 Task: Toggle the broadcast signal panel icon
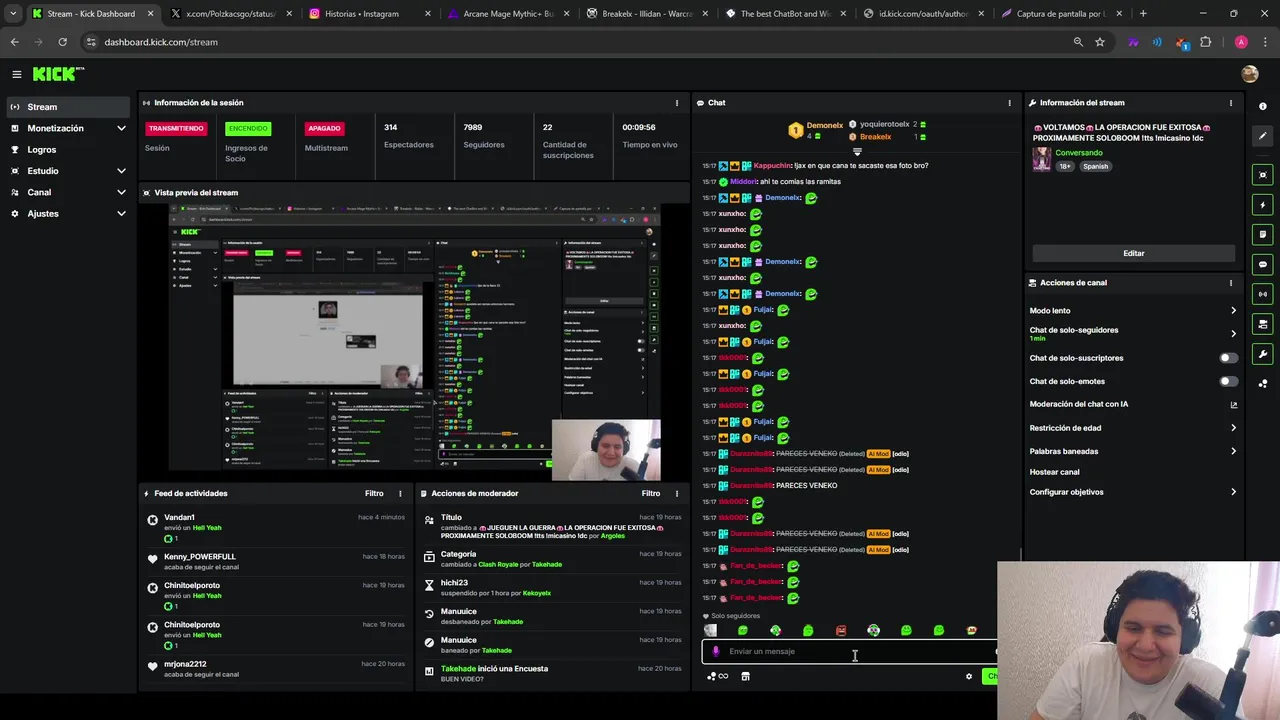(x=1263, y=294)
